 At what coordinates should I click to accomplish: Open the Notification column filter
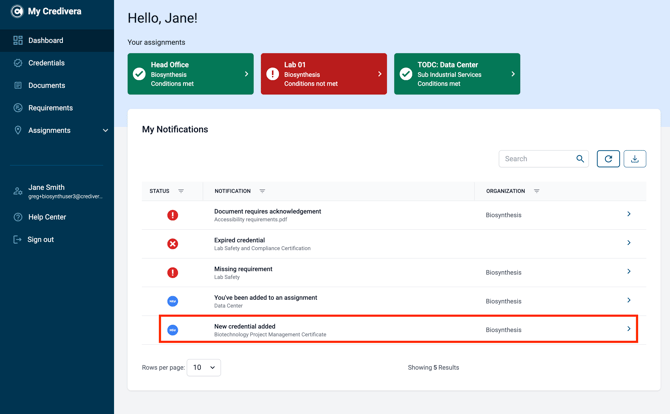click(x=262, y=191)
